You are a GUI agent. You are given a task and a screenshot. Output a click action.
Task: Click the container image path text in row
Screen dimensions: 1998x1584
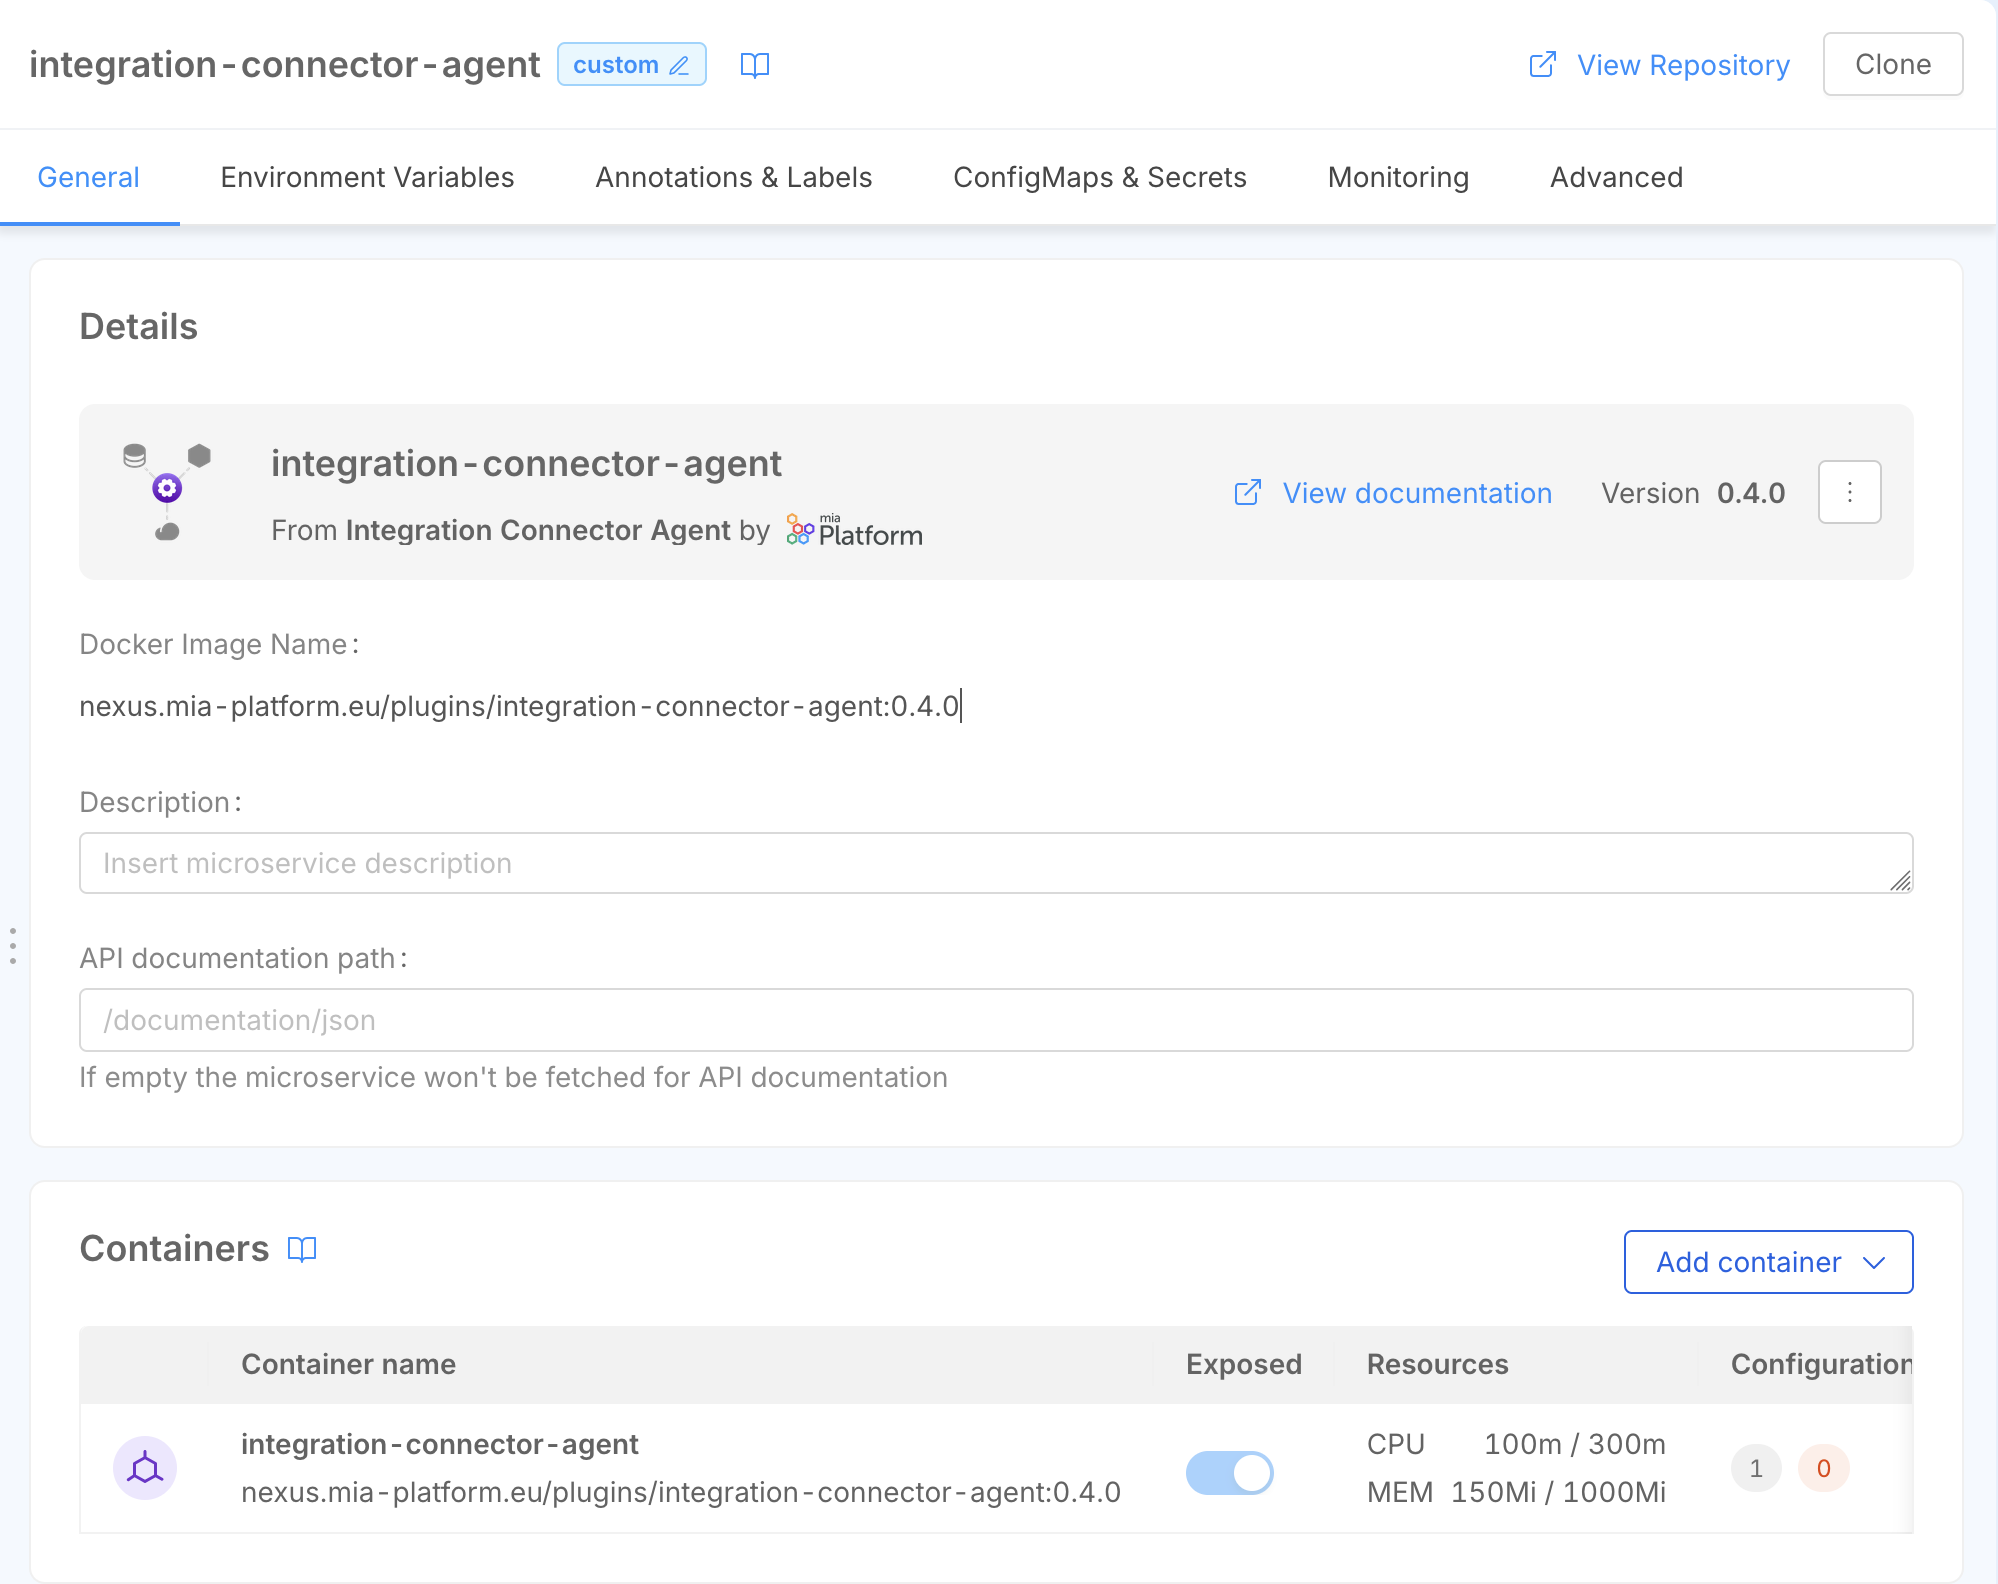click(x=681, y=1492)
